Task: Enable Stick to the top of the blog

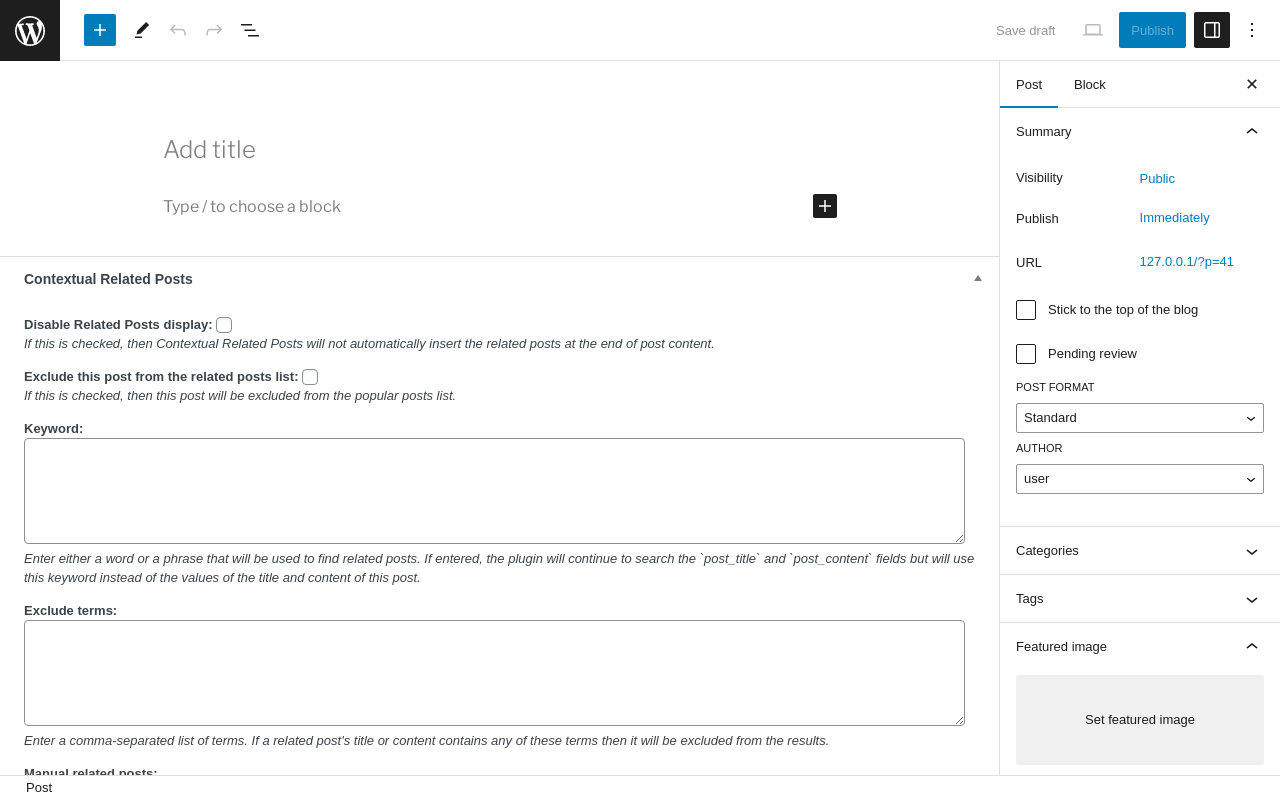Action: tap(1026, 310)
